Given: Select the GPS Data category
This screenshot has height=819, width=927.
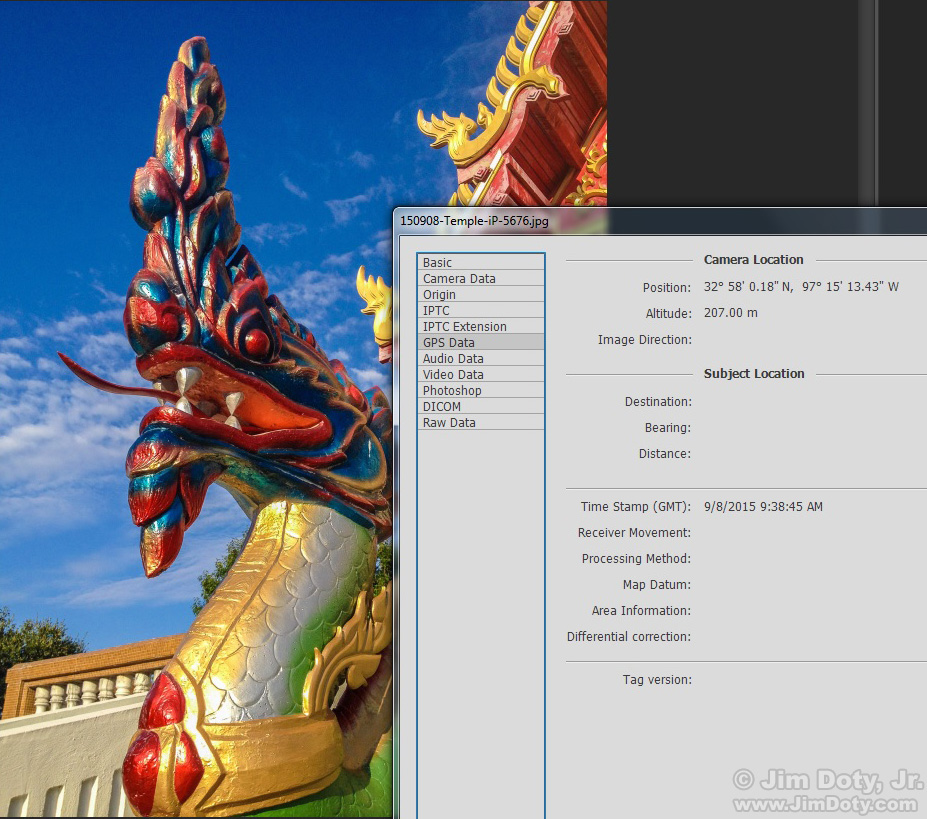Looking at the screenshot, I should click(x=481, y=342).
